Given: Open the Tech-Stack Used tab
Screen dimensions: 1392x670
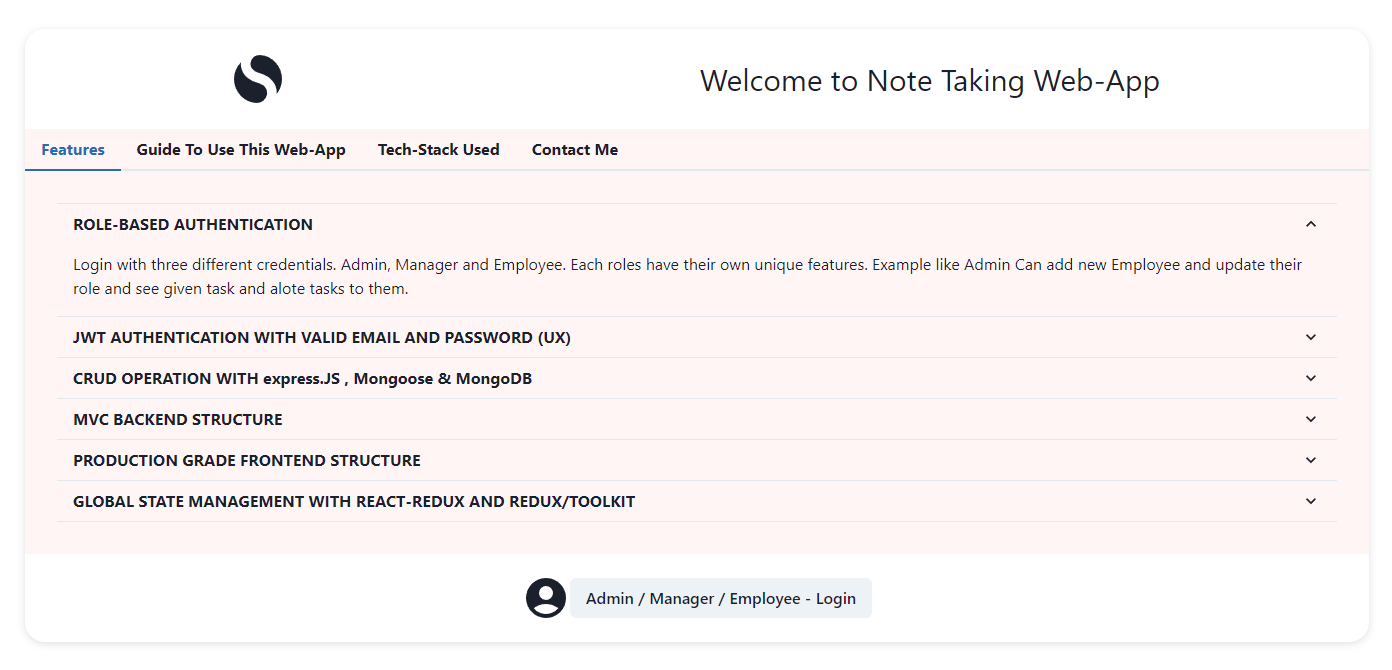Looking at the screenshot, I should 438,150.
